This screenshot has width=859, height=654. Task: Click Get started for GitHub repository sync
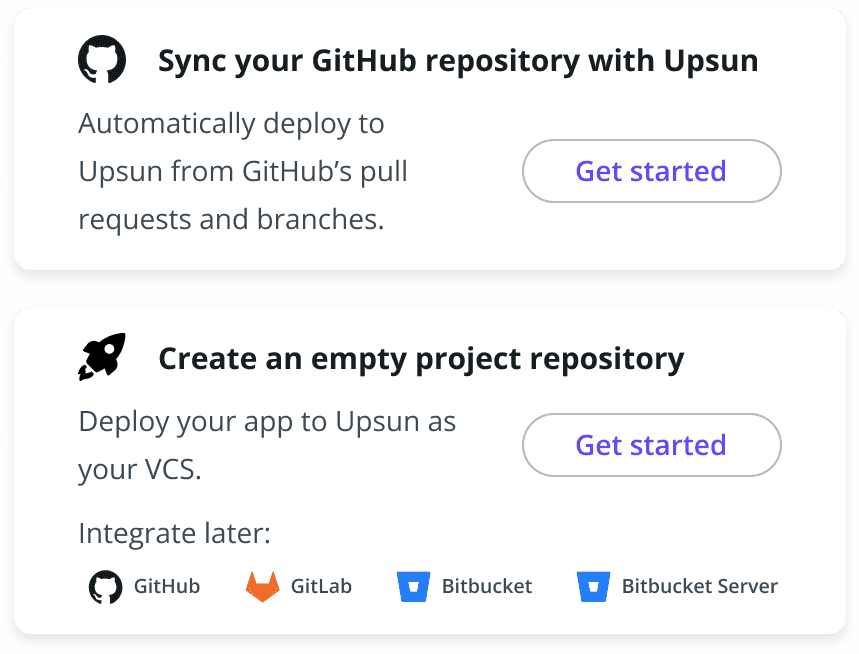(x=651, y=171)
